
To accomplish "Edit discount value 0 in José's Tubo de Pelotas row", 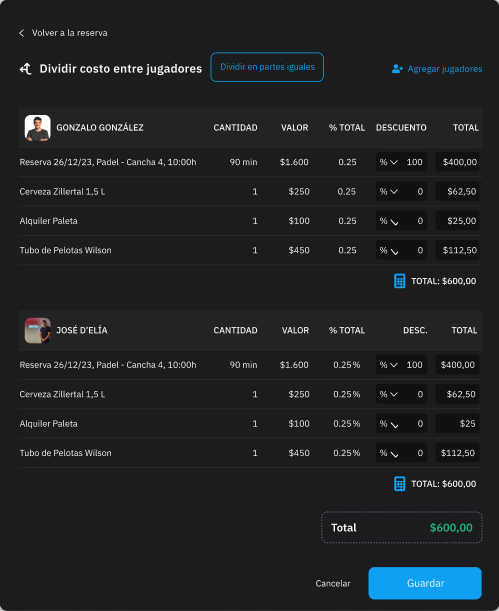I will [420, 453].
